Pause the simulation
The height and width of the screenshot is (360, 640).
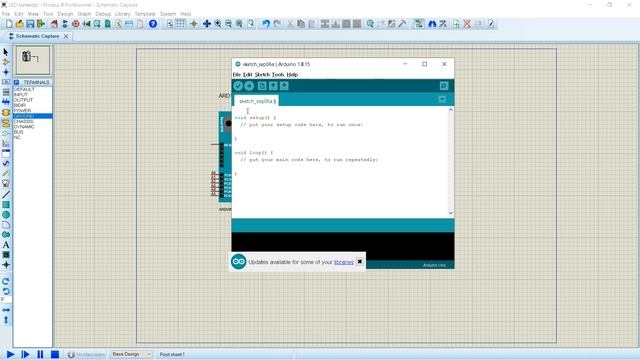(40, 354)
